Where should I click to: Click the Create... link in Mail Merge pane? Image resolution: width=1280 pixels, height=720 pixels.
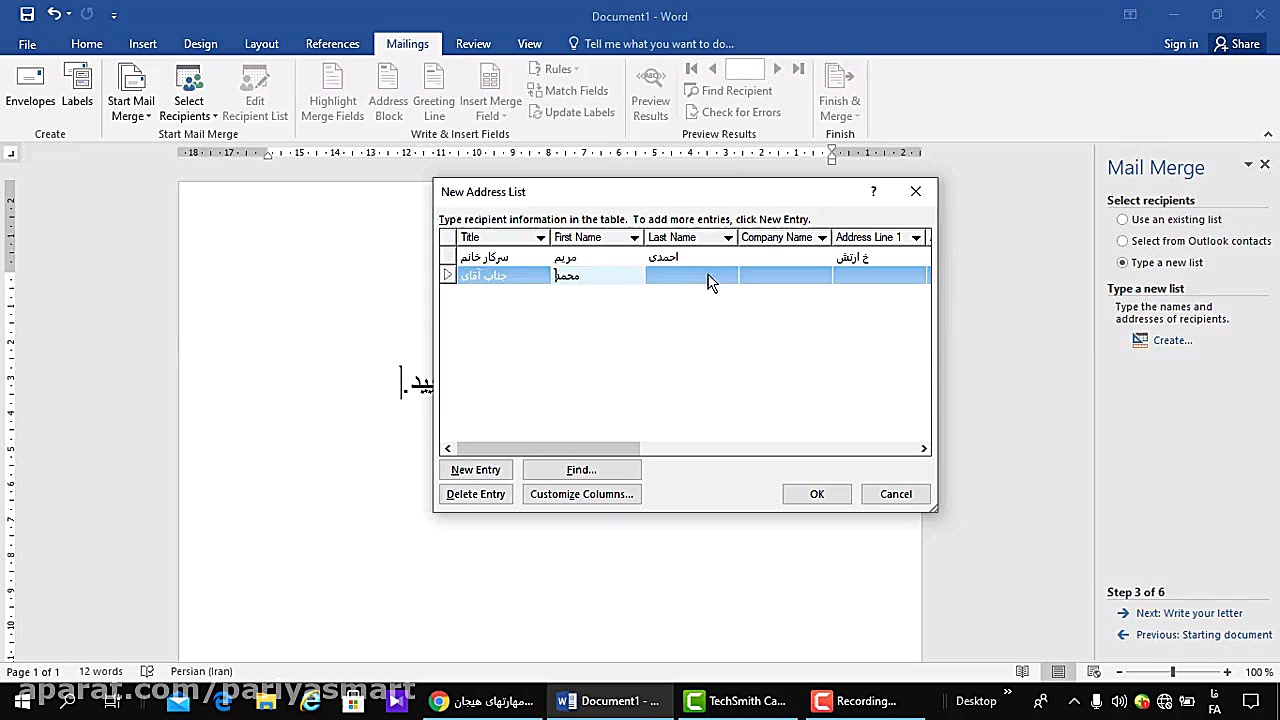tap(1172, 340)
